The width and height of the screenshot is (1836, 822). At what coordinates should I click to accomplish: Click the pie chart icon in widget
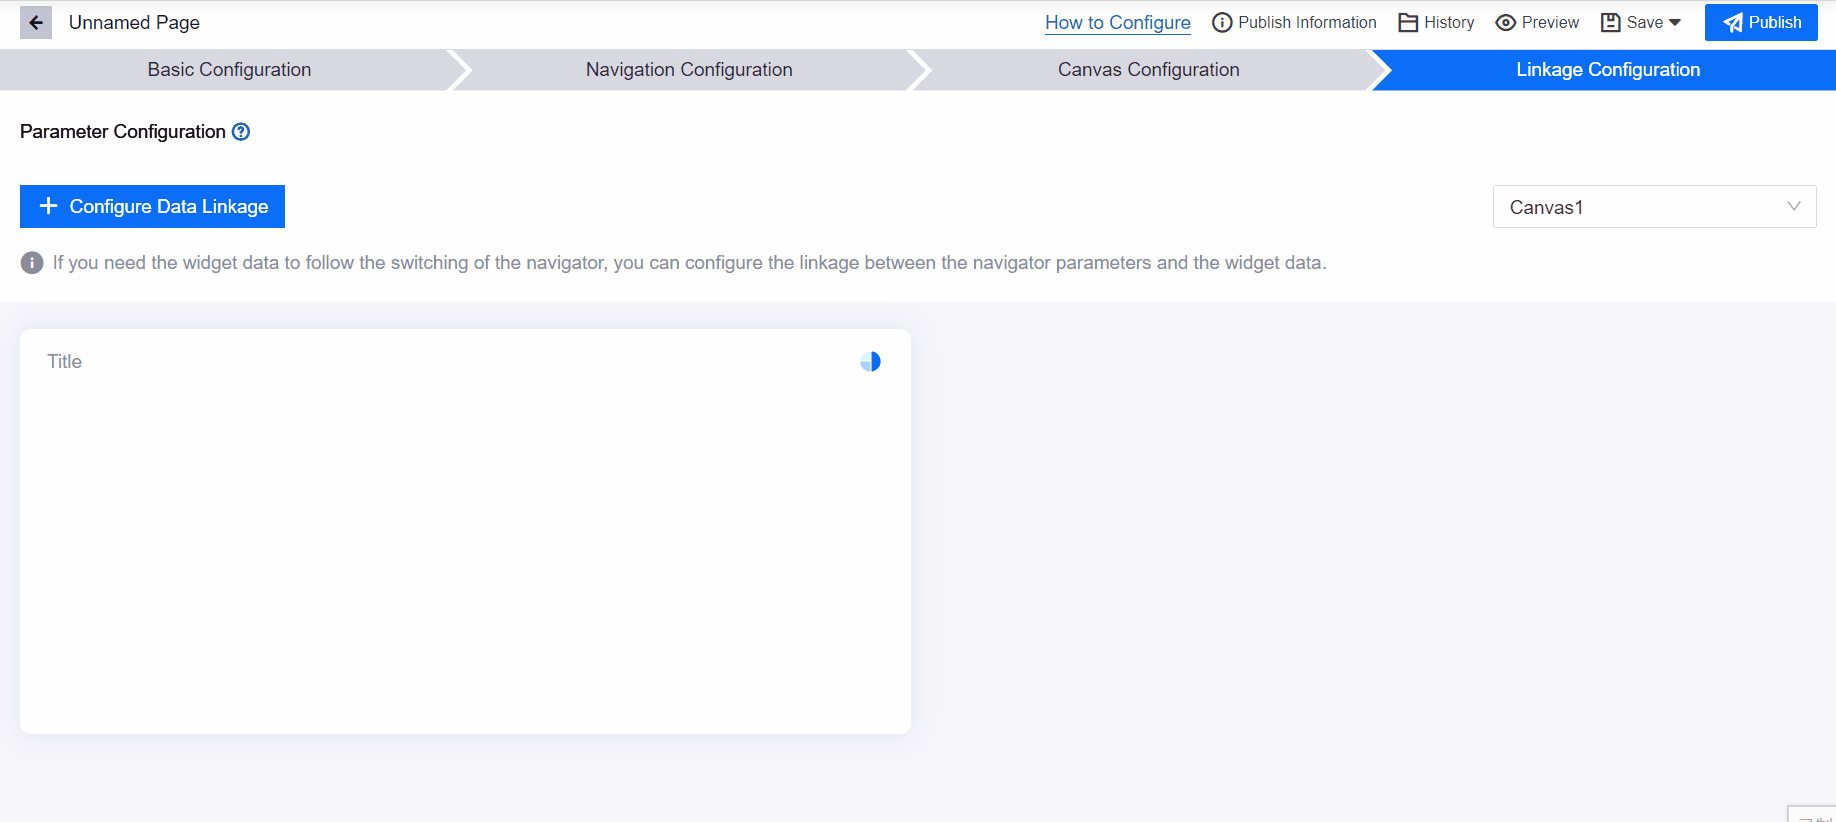tap(870, 362)
